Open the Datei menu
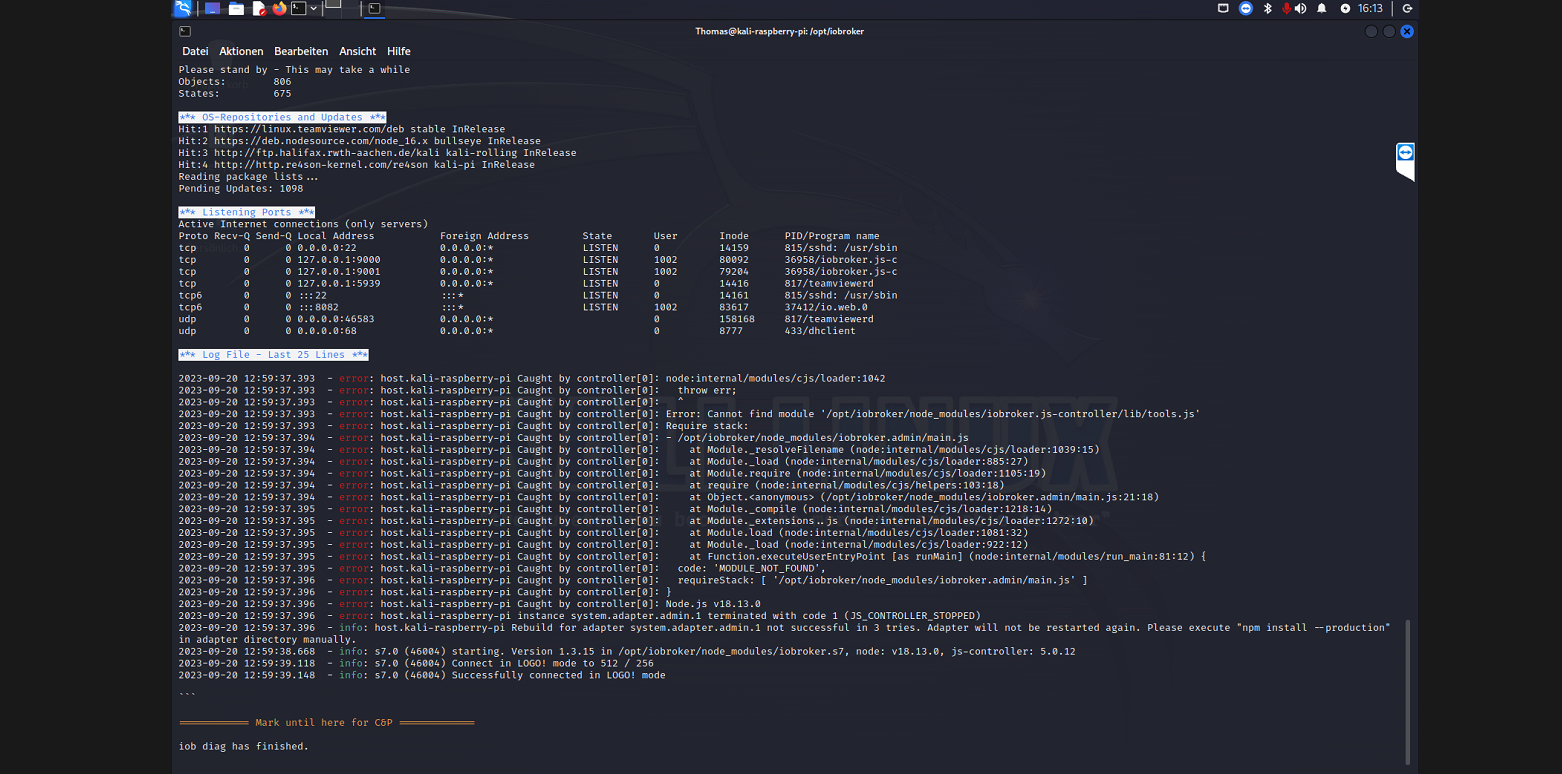1562x774 pixels. click(x=195, y=51)
